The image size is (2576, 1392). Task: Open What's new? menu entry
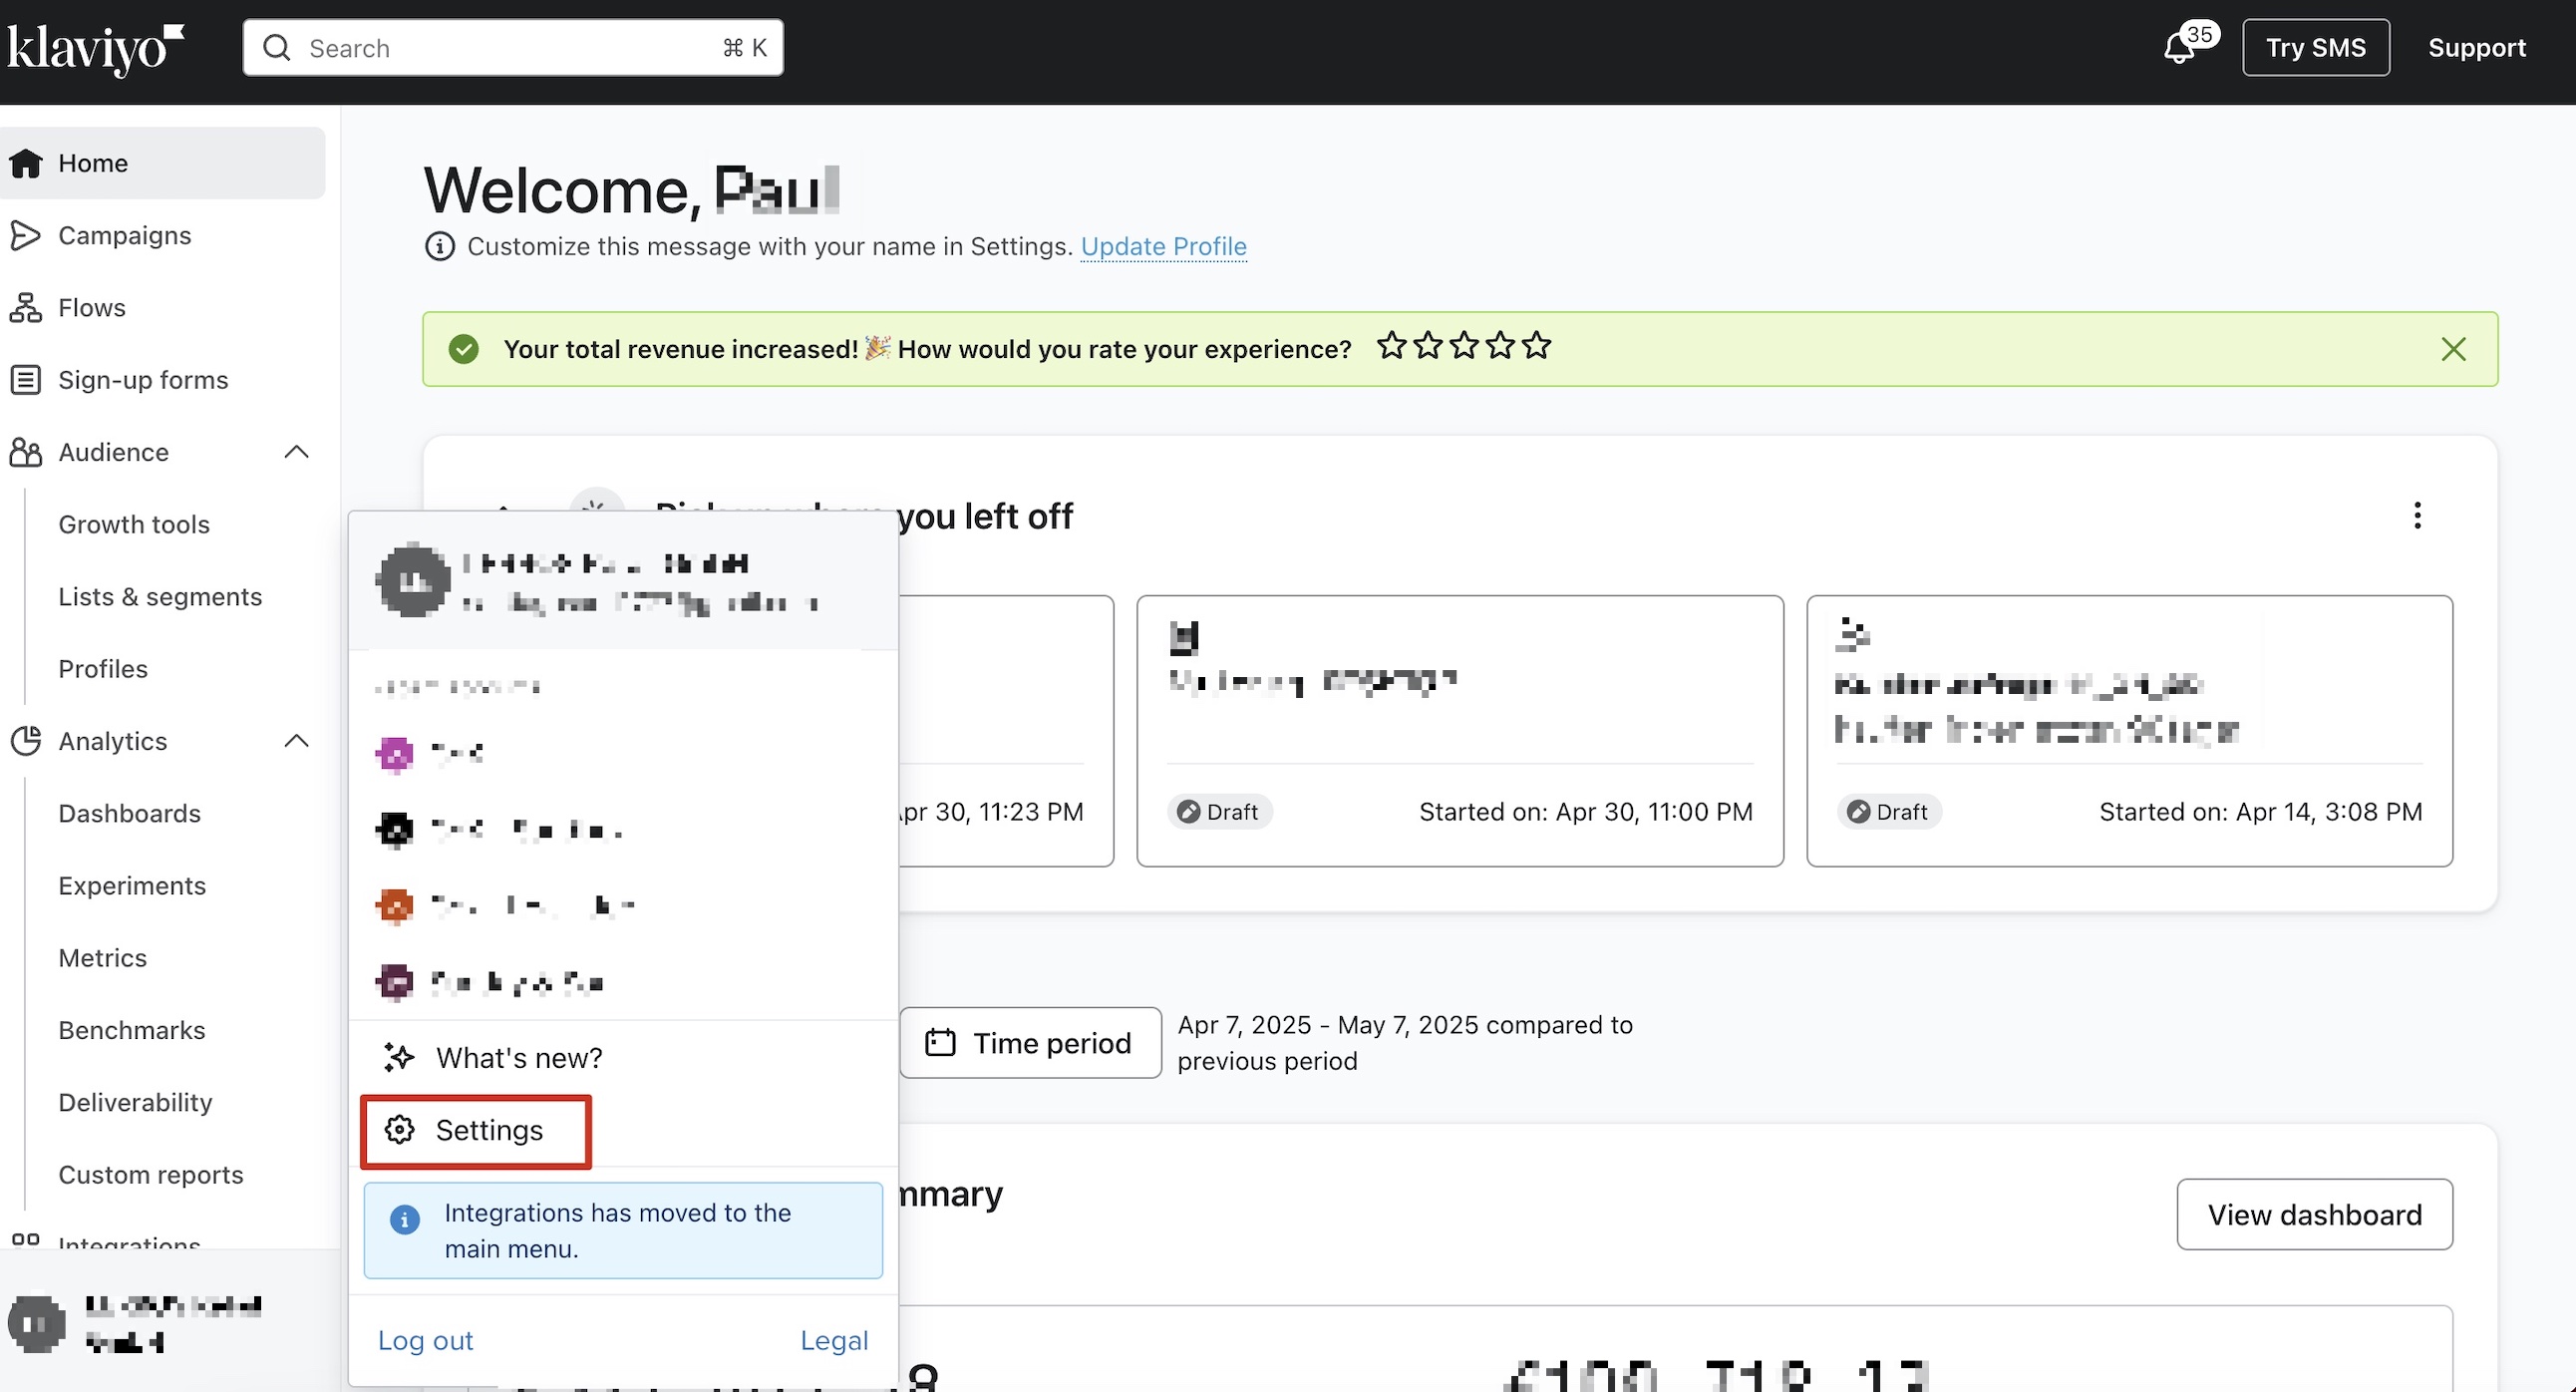[519, 1058]
